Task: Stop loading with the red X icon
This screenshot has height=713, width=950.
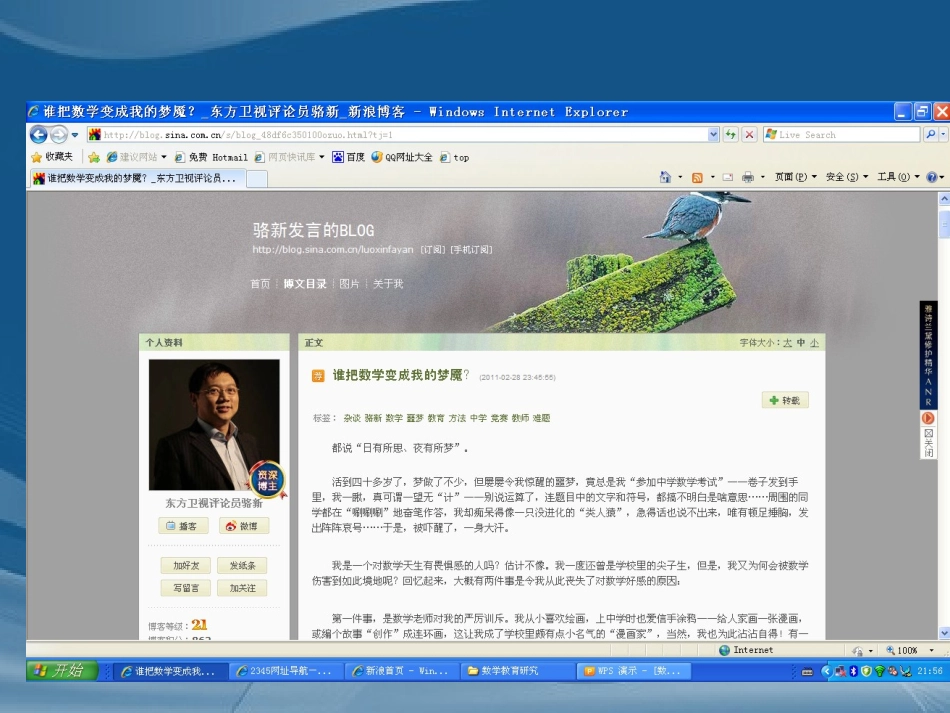Action: tap(749, 134)
